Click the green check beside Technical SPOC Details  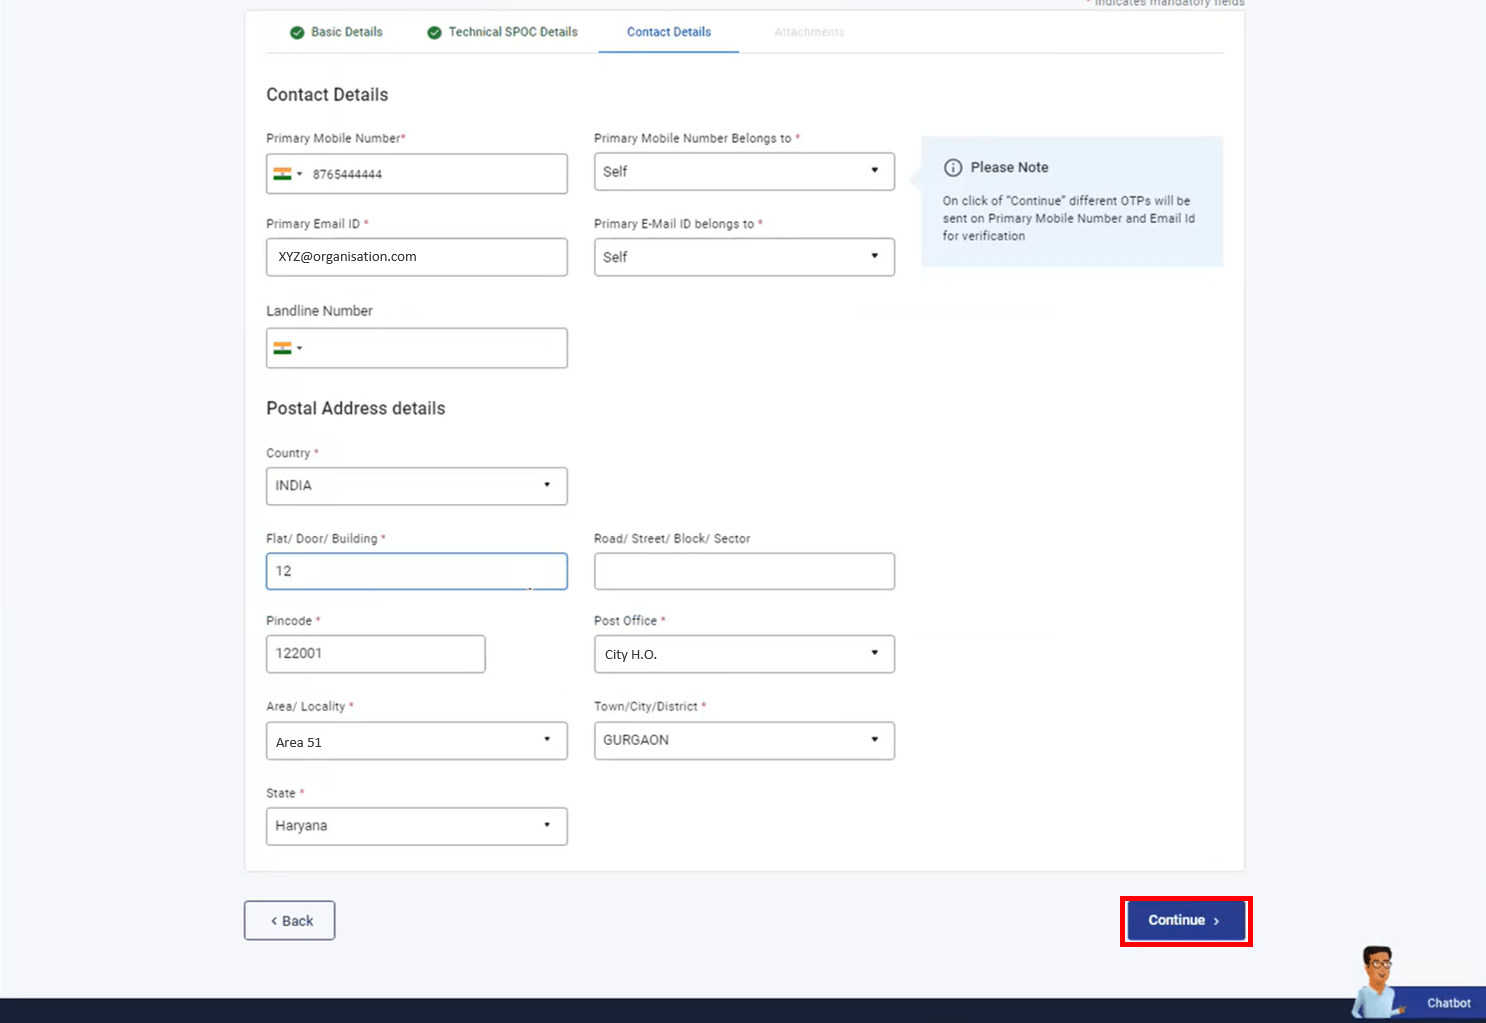tap(434, 33)
